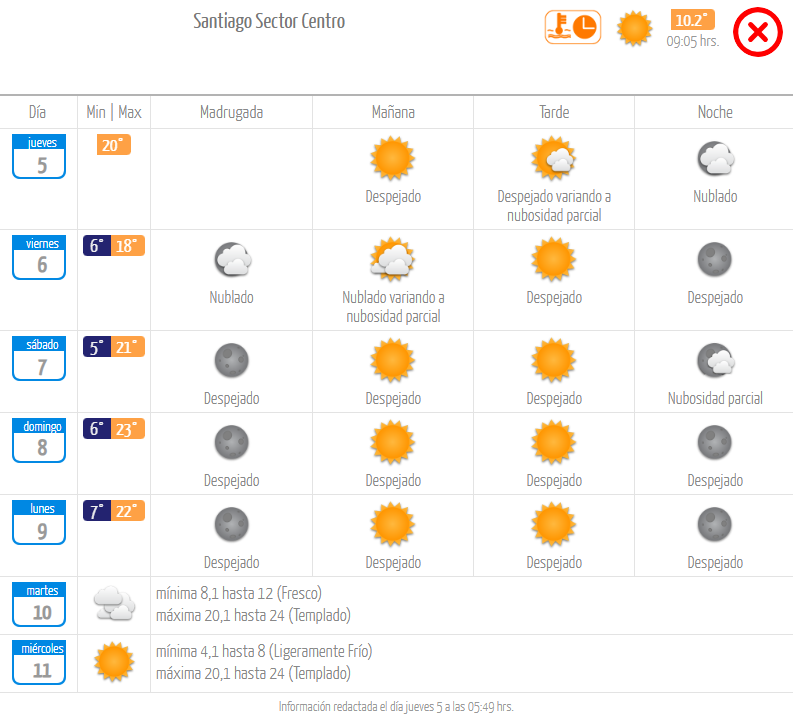
Task: Click jueves night 'Nublado' label
Action: pos(715,196)
